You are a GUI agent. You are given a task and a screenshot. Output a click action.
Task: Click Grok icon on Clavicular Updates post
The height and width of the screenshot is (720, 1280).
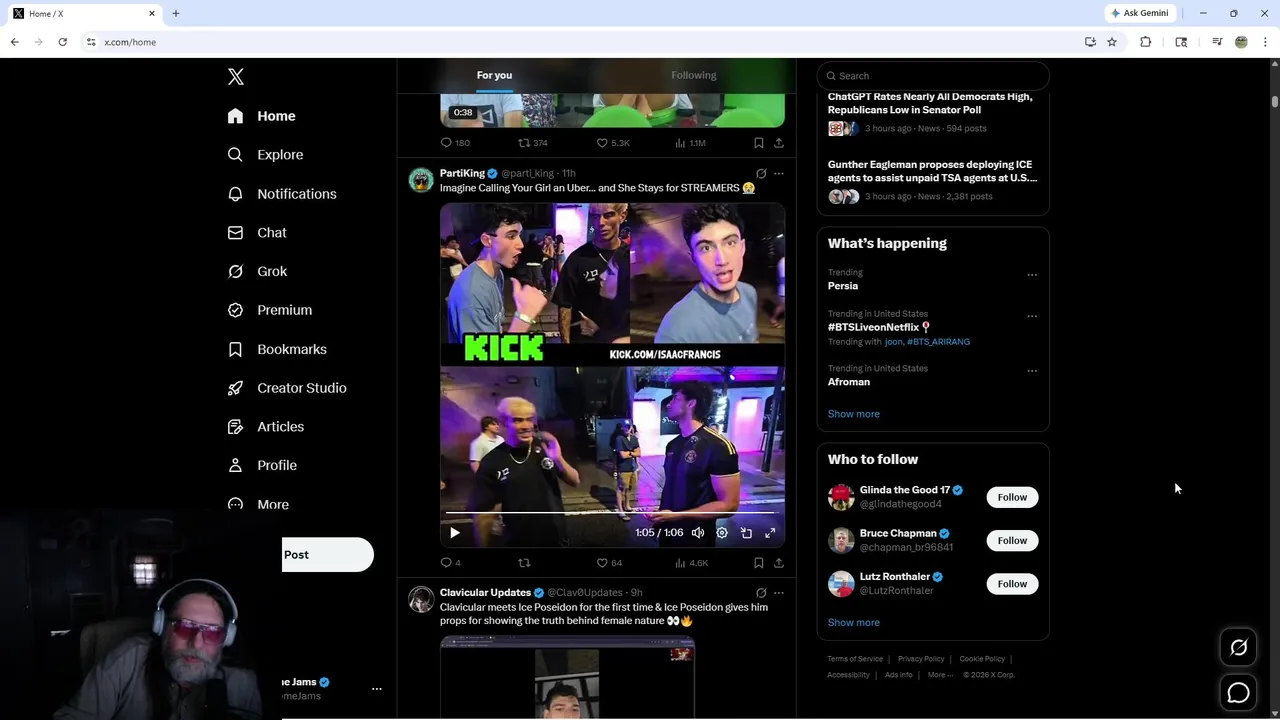point(761,593)
